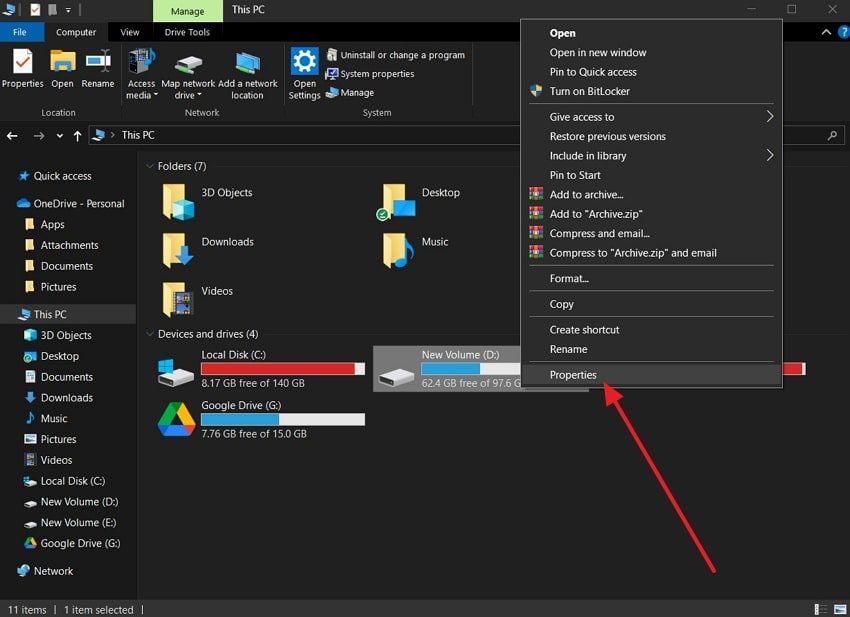Open System properties from ribbon
This screenshot has width=850, height=617.
370,74
